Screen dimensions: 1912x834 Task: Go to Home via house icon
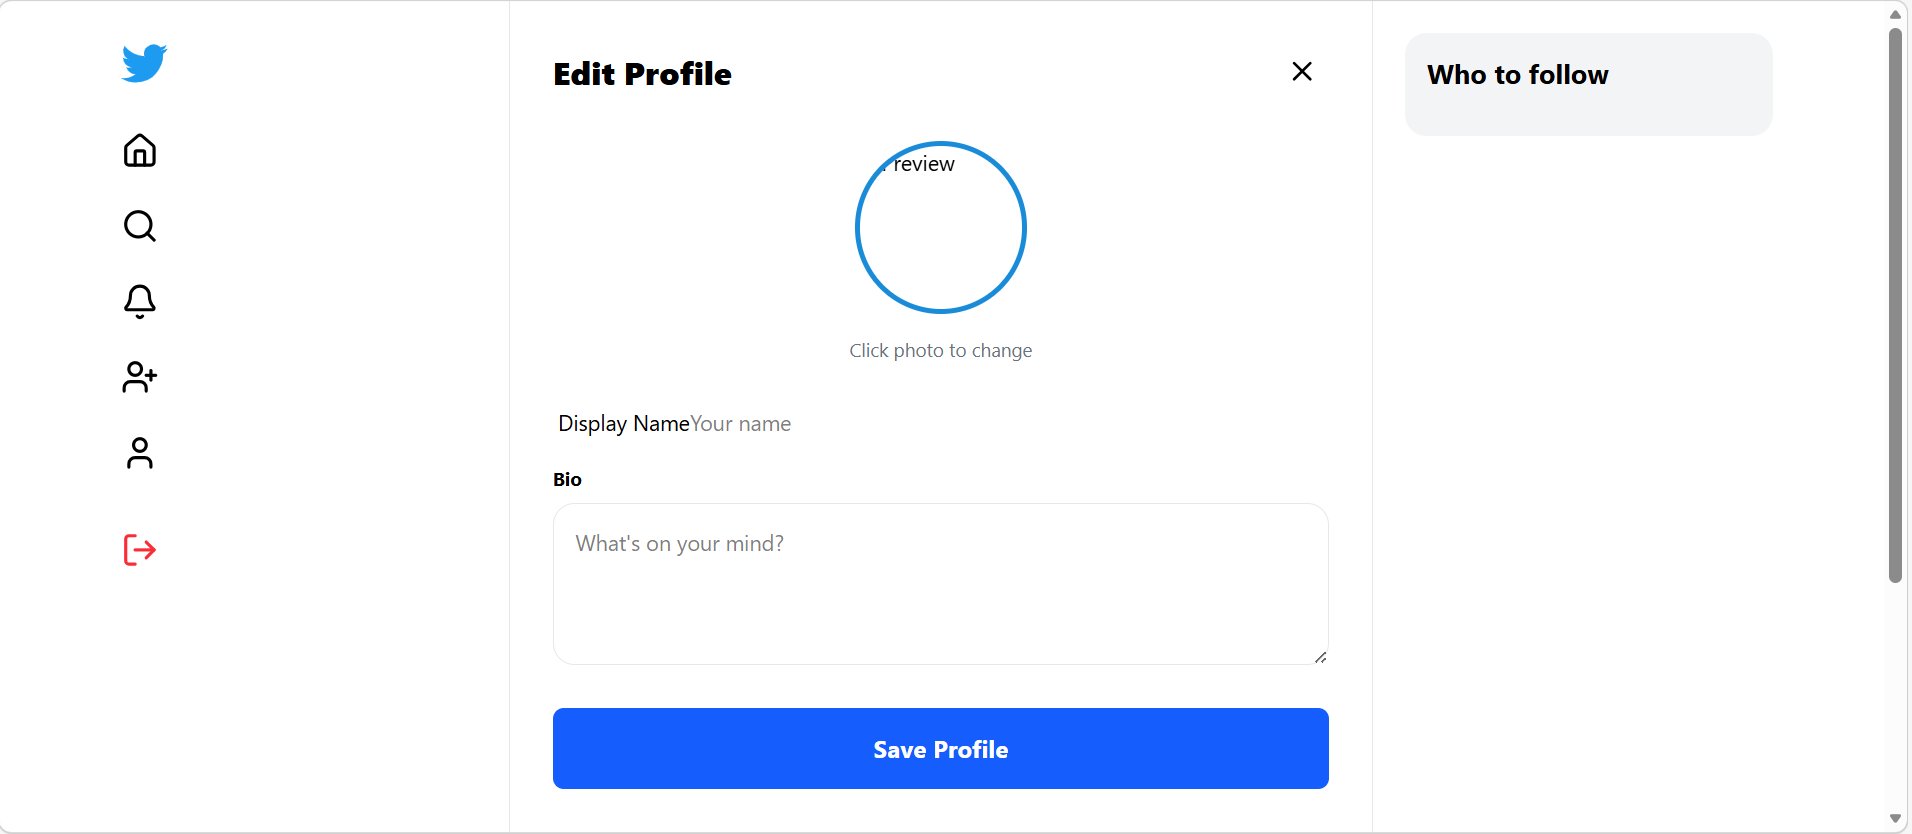click(140, 150)
